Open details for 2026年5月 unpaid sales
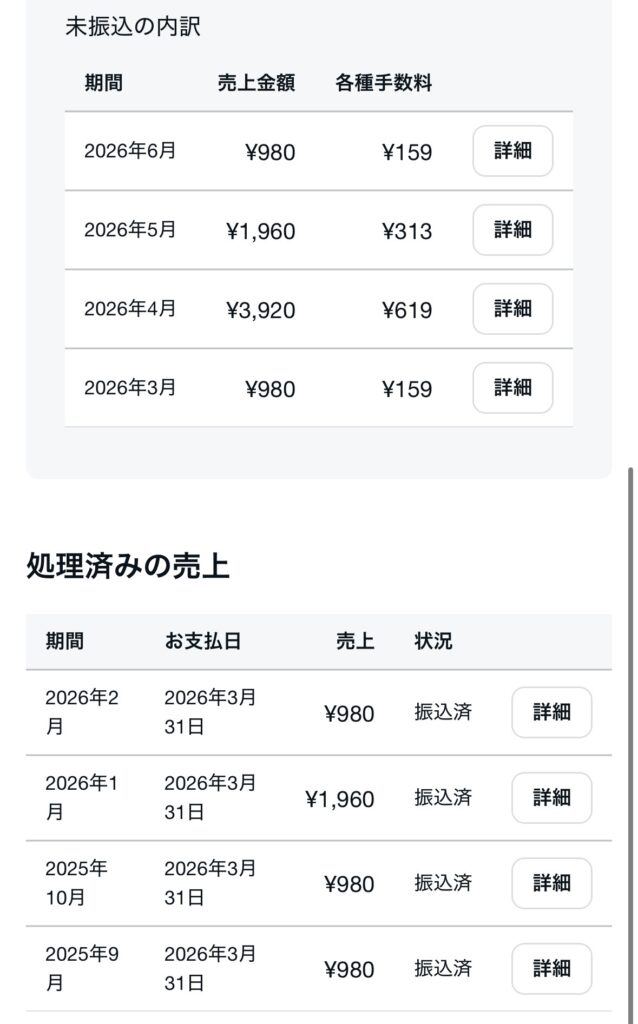This screenshot has height=1024, width=638. click(x=513, y=230)
